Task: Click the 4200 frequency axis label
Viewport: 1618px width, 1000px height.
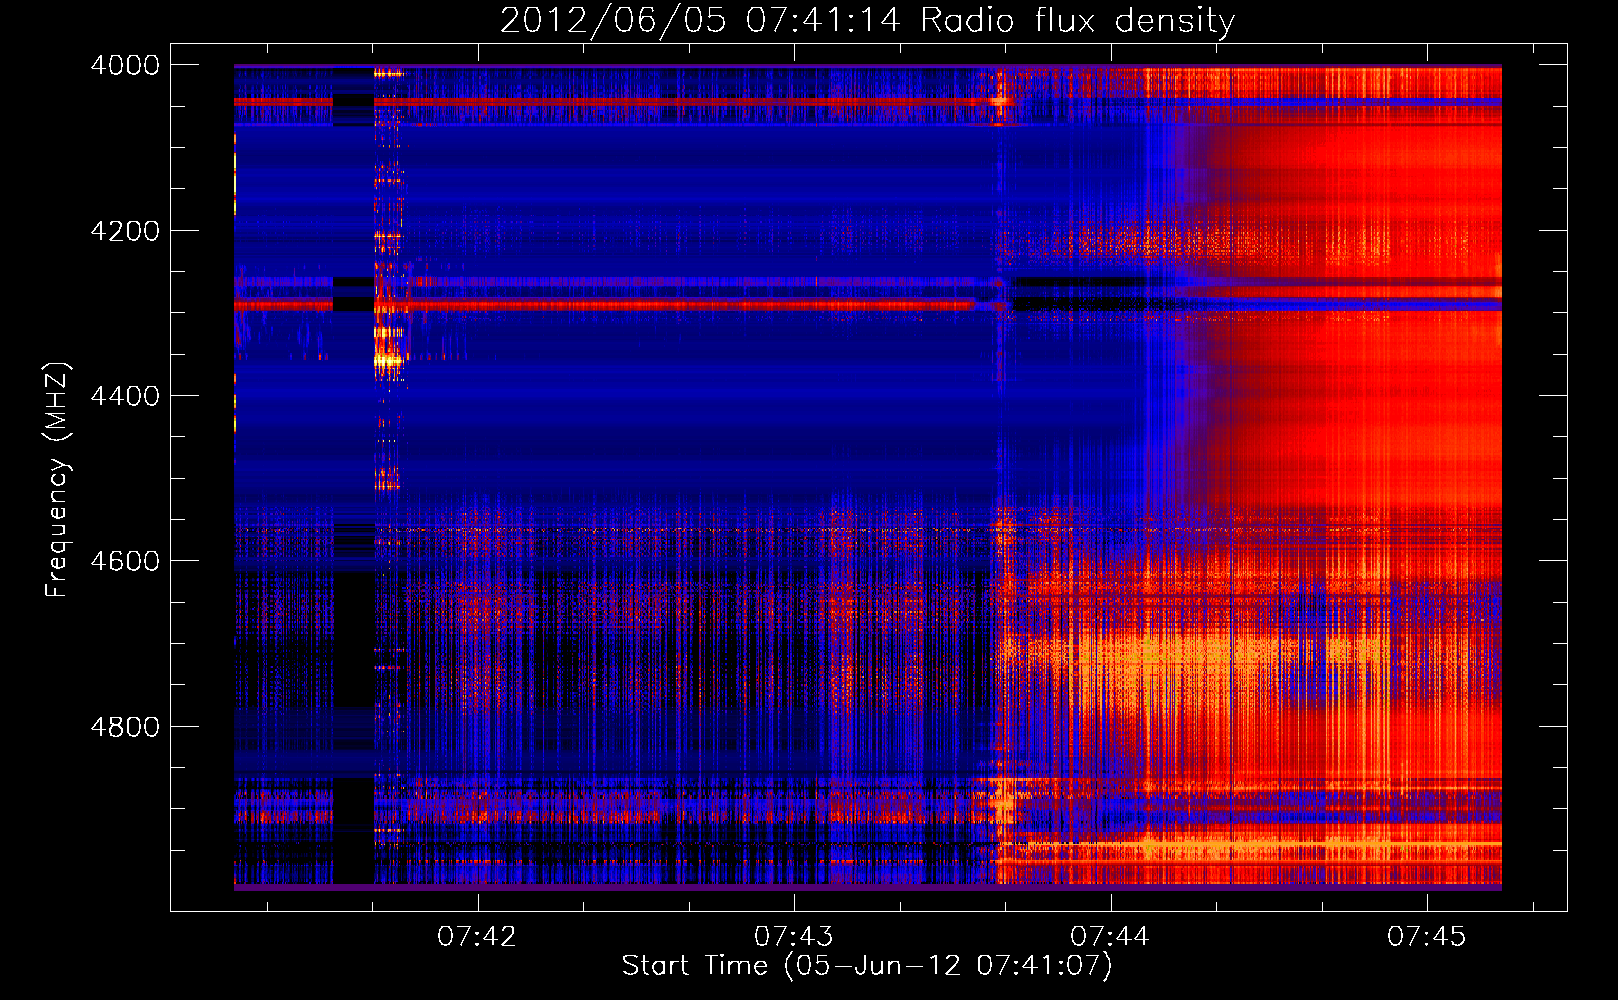Action: coord(125,231)
